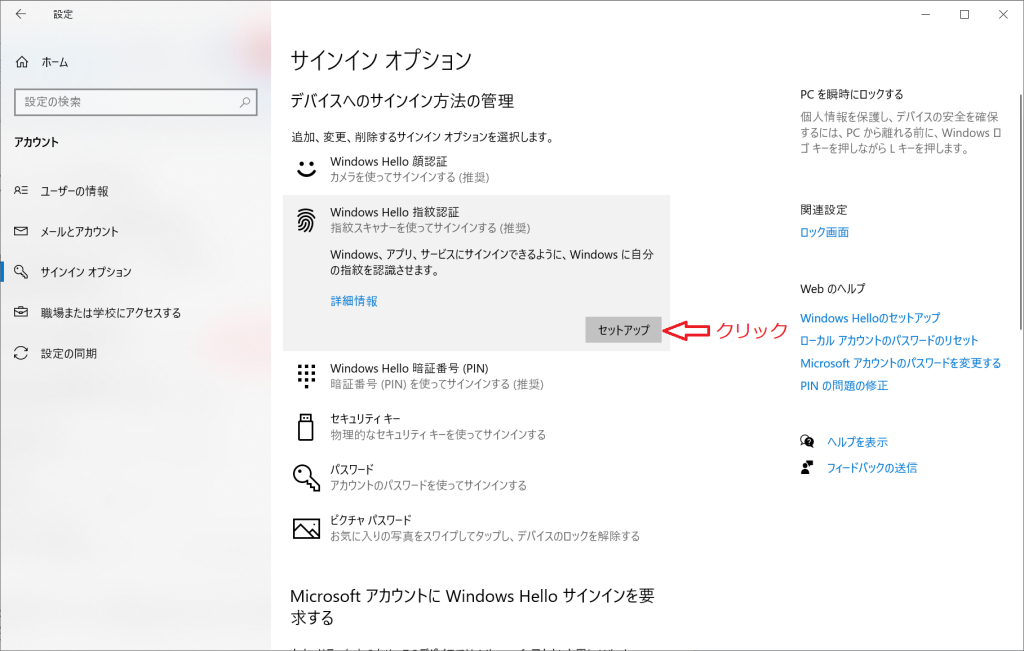Open Windows Helloのセットアップ help link
Screen dimensions: 1024x651
point(870,318)
